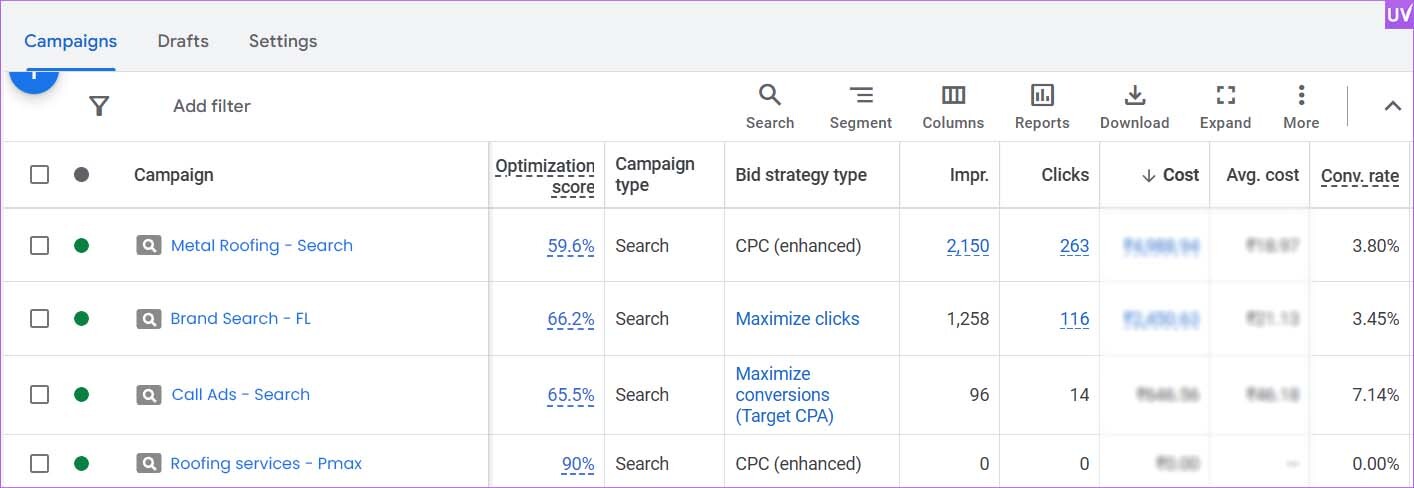Open the Roofing services - Pmax campaign

coord(266,464)
